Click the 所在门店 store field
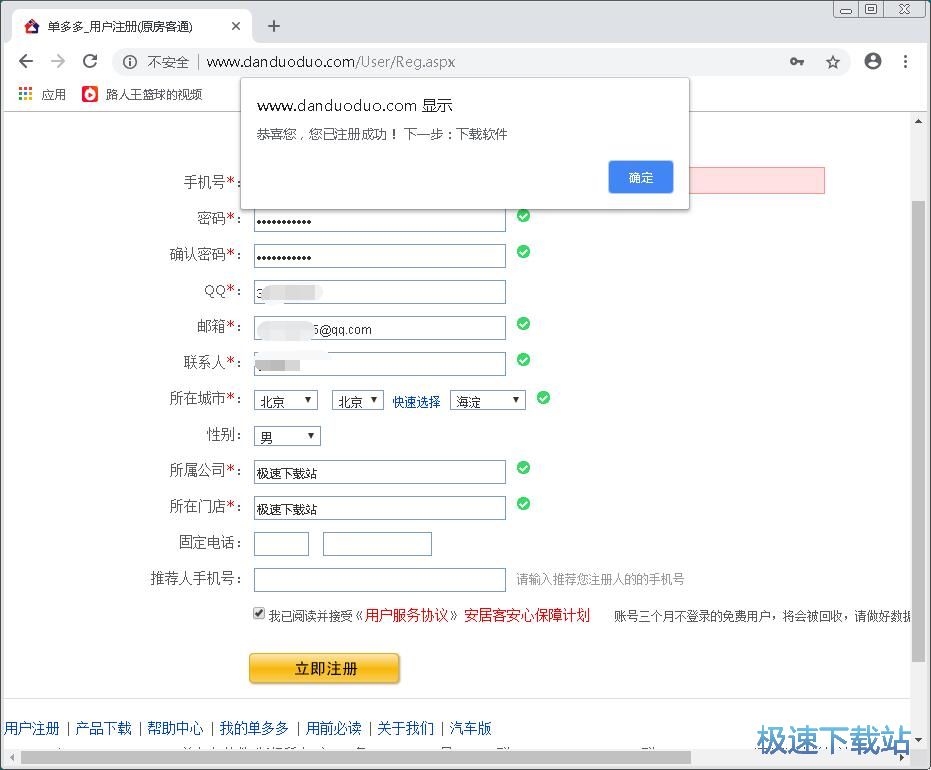 (x=380, y=508)
